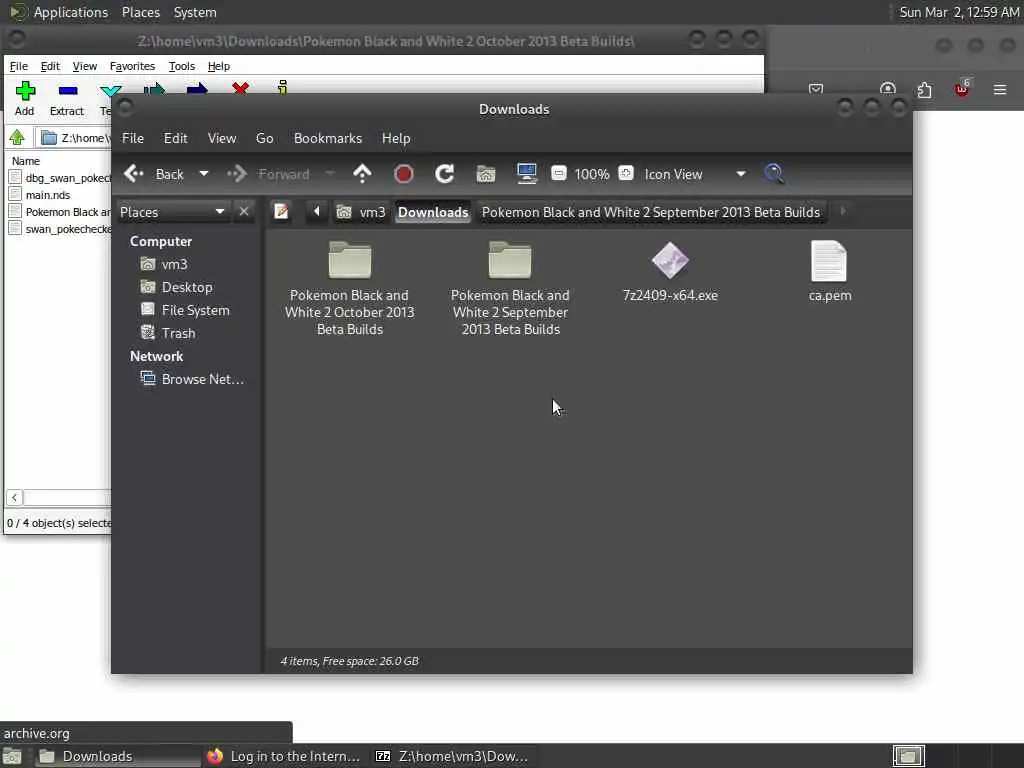Click the 7-Zip Add button
The height and width of the screenshot is (768, 1024).
[x=25, y=99]
